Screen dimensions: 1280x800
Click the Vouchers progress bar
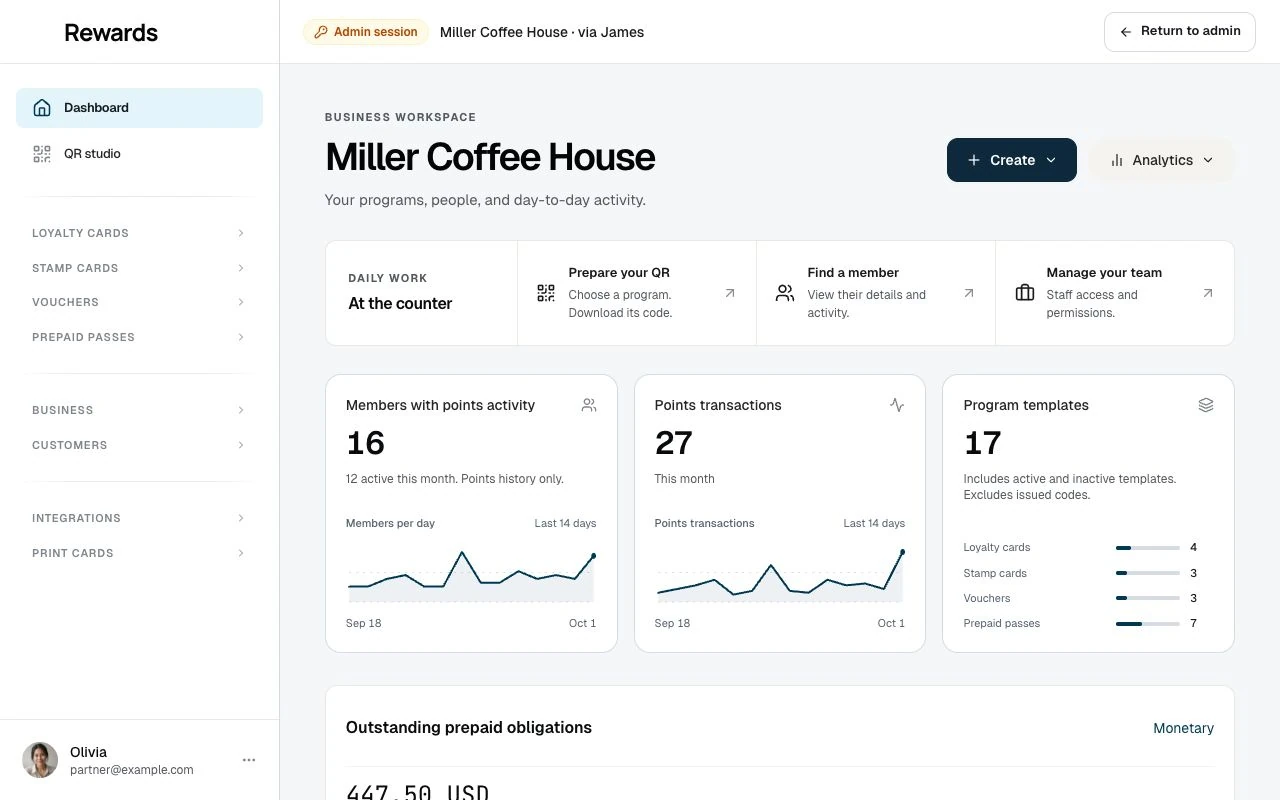coord(1148,598)
